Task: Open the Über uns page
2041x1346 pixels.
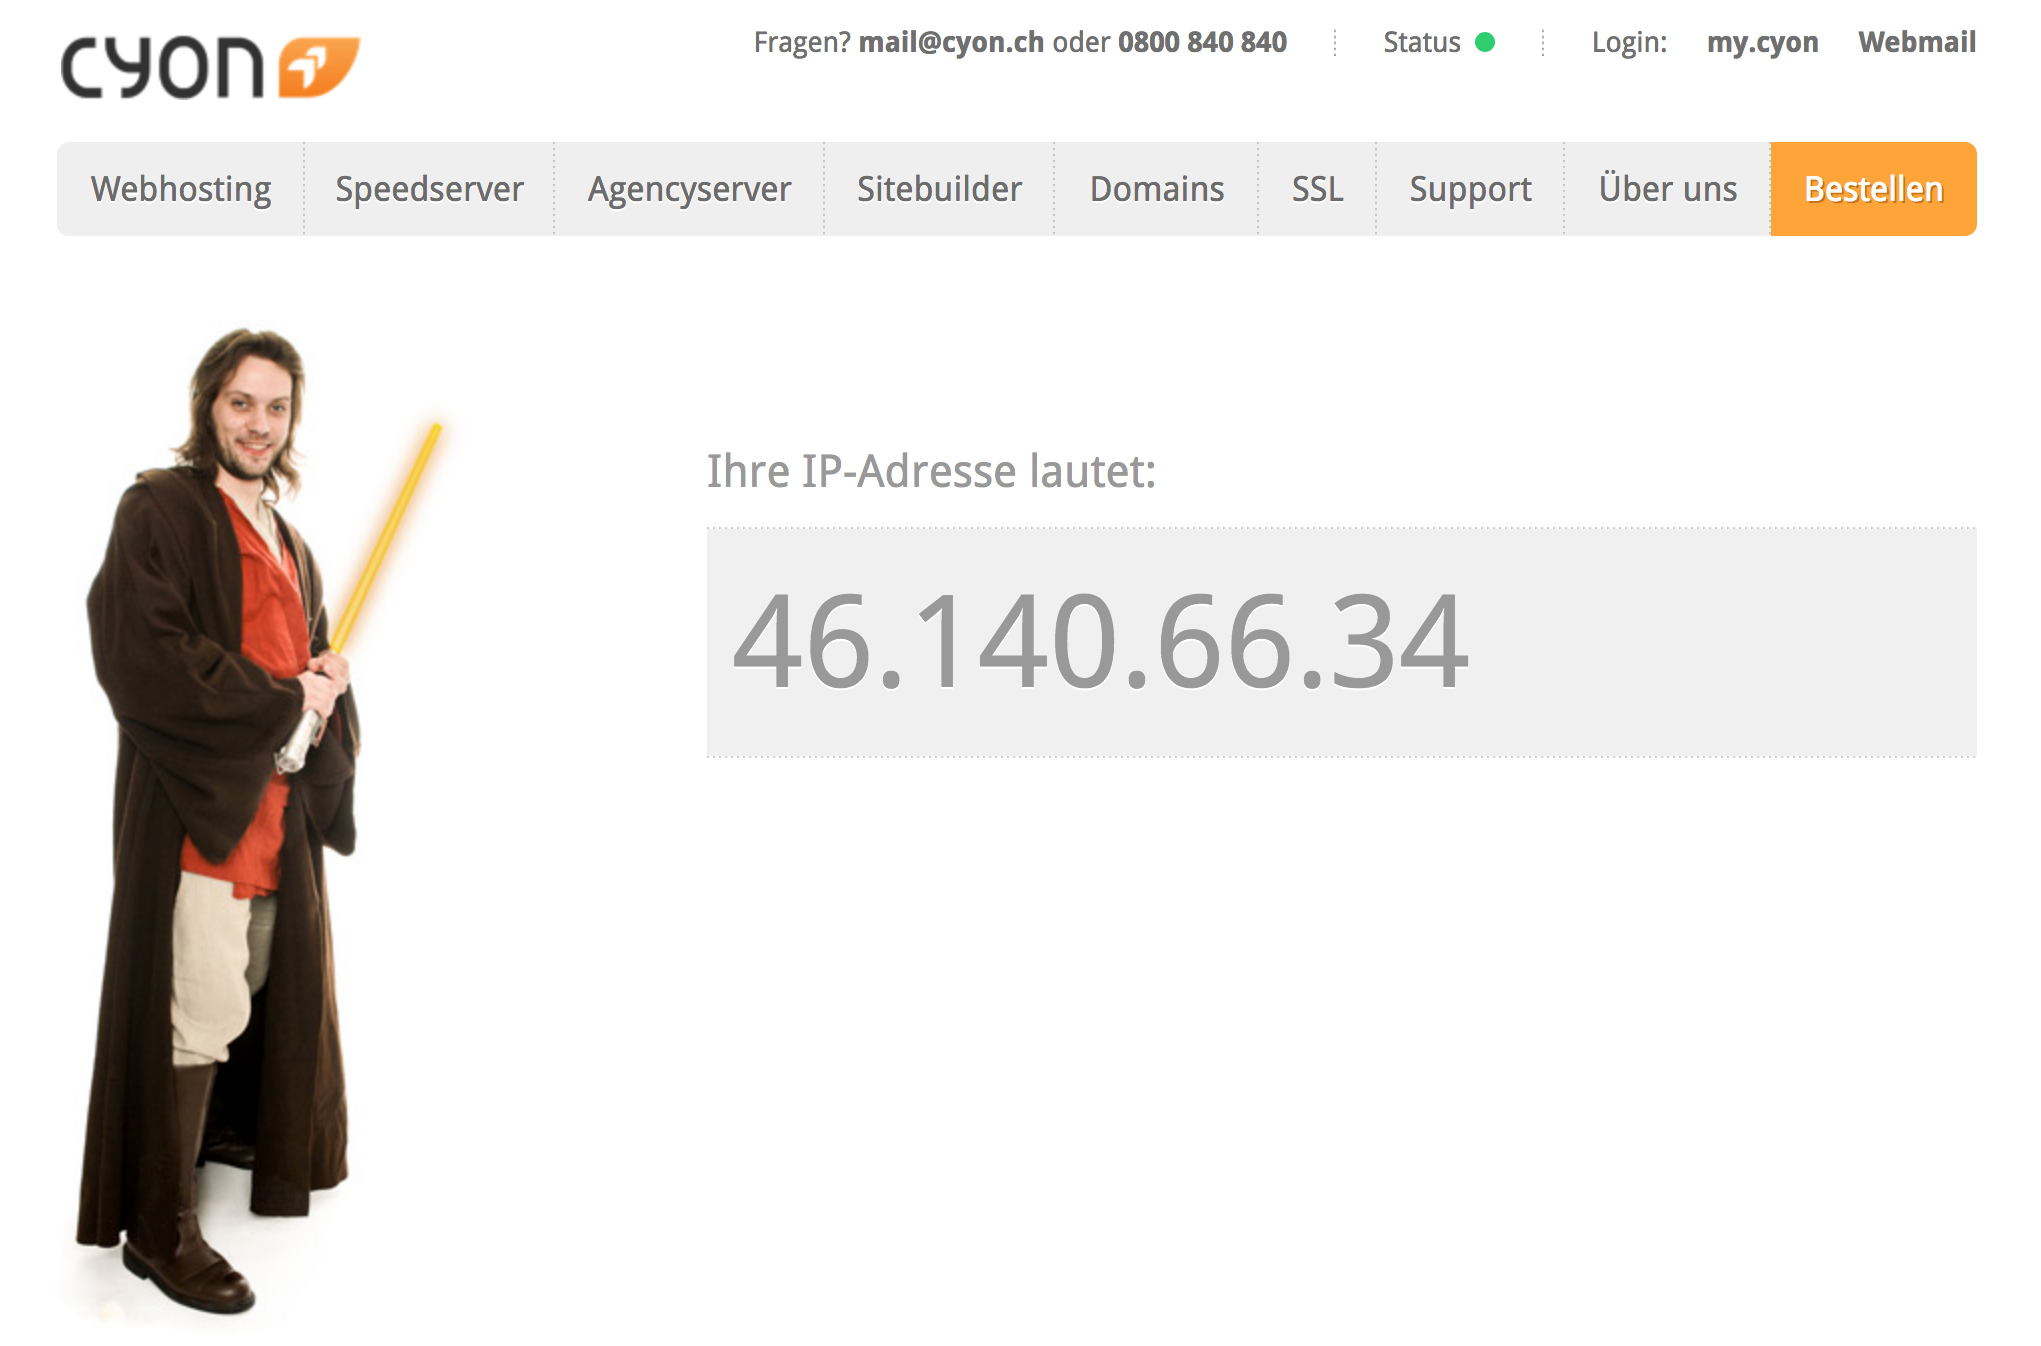Action: (x=1667, y=189)
